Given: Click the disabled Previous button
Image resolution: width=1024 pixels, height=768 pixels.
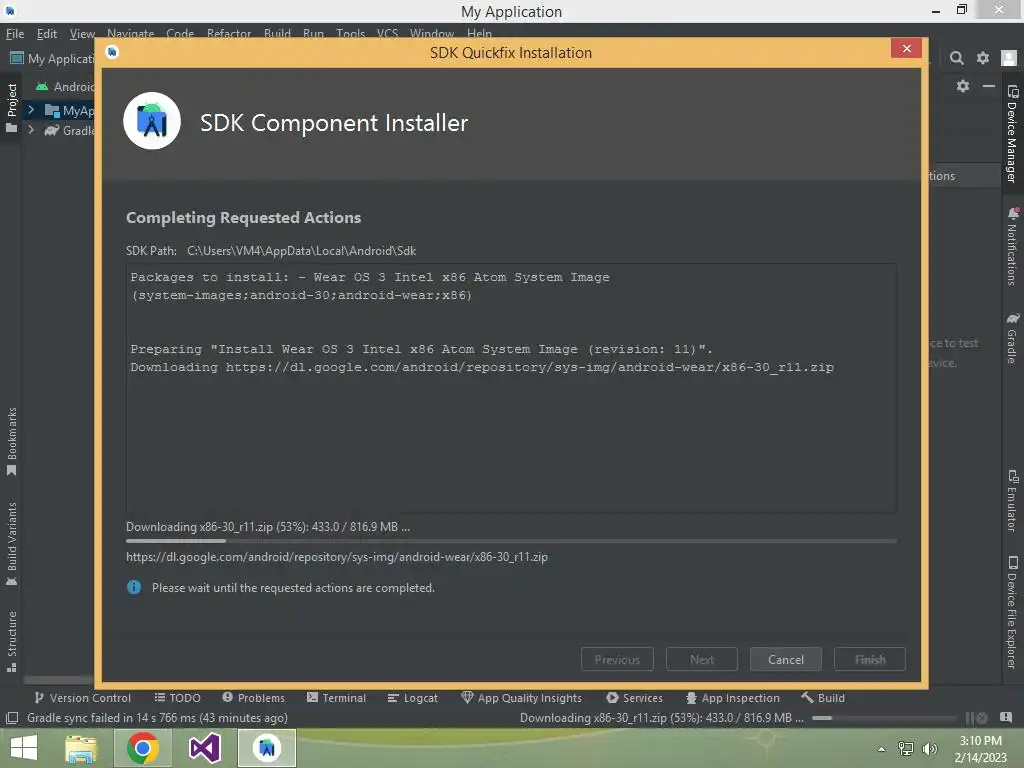Looking at the screenshot, I should tap(617, 659).
